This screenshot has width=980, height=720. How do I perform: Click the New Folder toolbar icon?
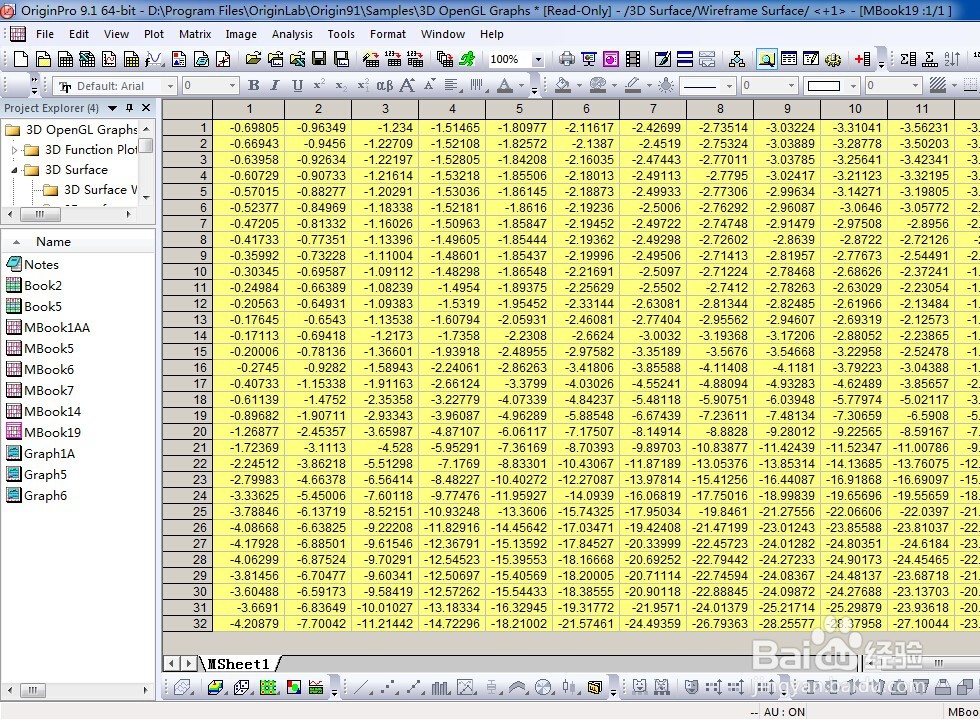pyautogui.click(x=43, y=59)
